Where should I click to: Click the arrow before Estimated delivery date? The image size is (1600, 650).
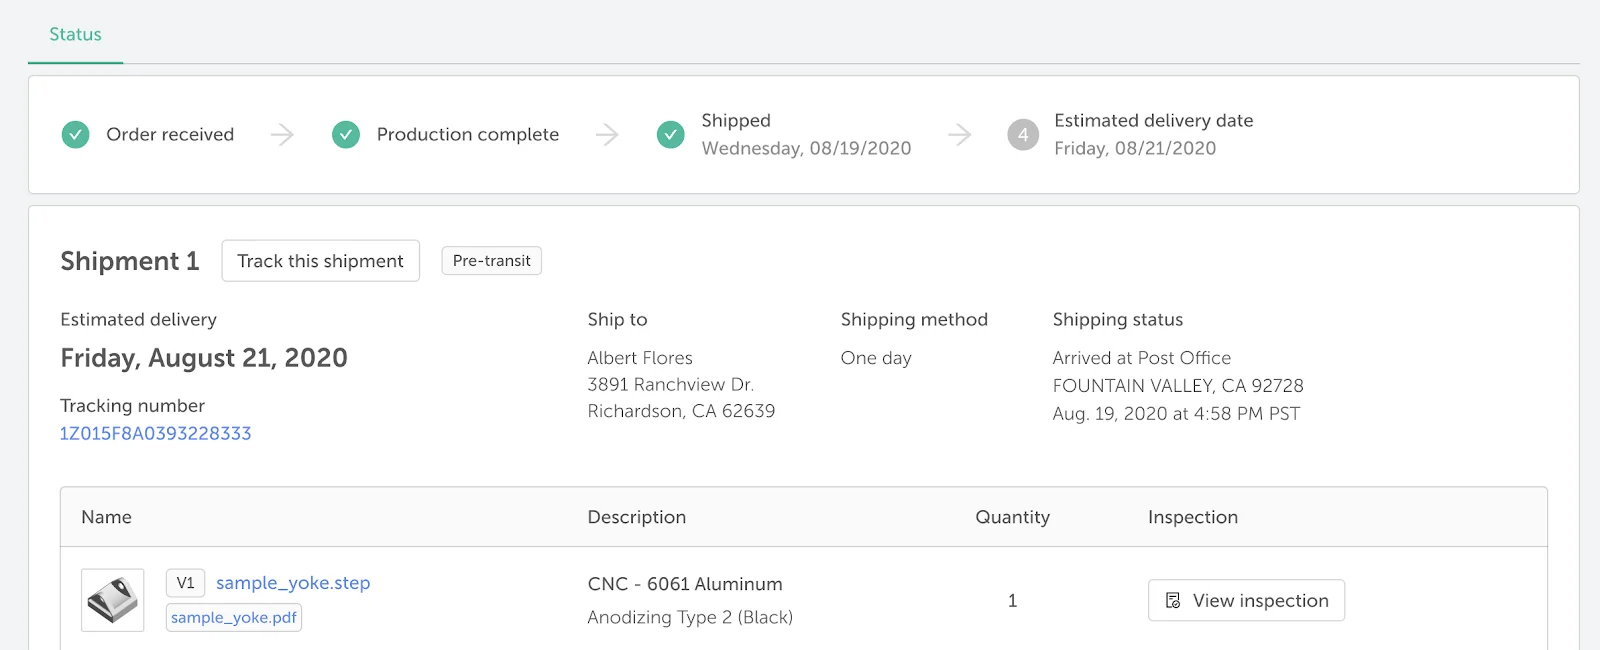coord(960,134)
